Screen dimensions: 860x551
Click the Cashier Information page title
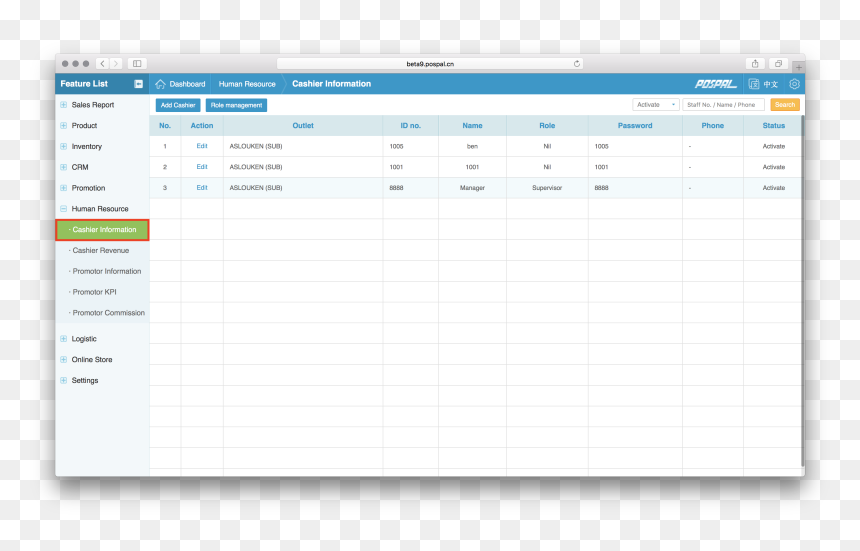331,84
